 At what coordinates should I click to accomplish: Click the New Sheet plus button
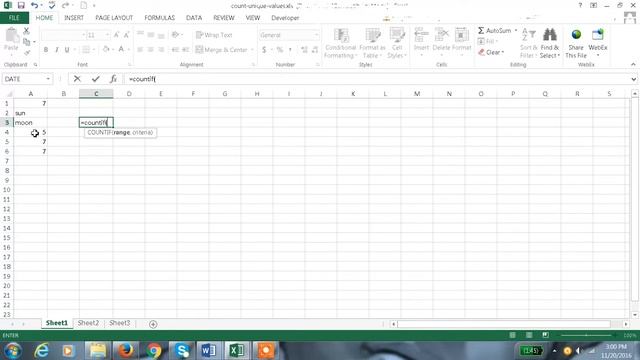(153, 324)
